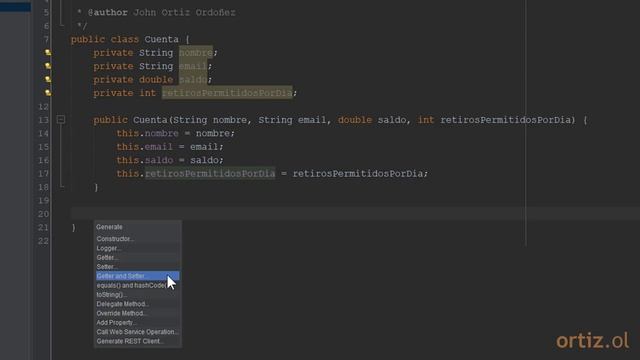Pick Getter and Setter... option
The height and width of the screenshot is (360, 640).
pos(138,276)
